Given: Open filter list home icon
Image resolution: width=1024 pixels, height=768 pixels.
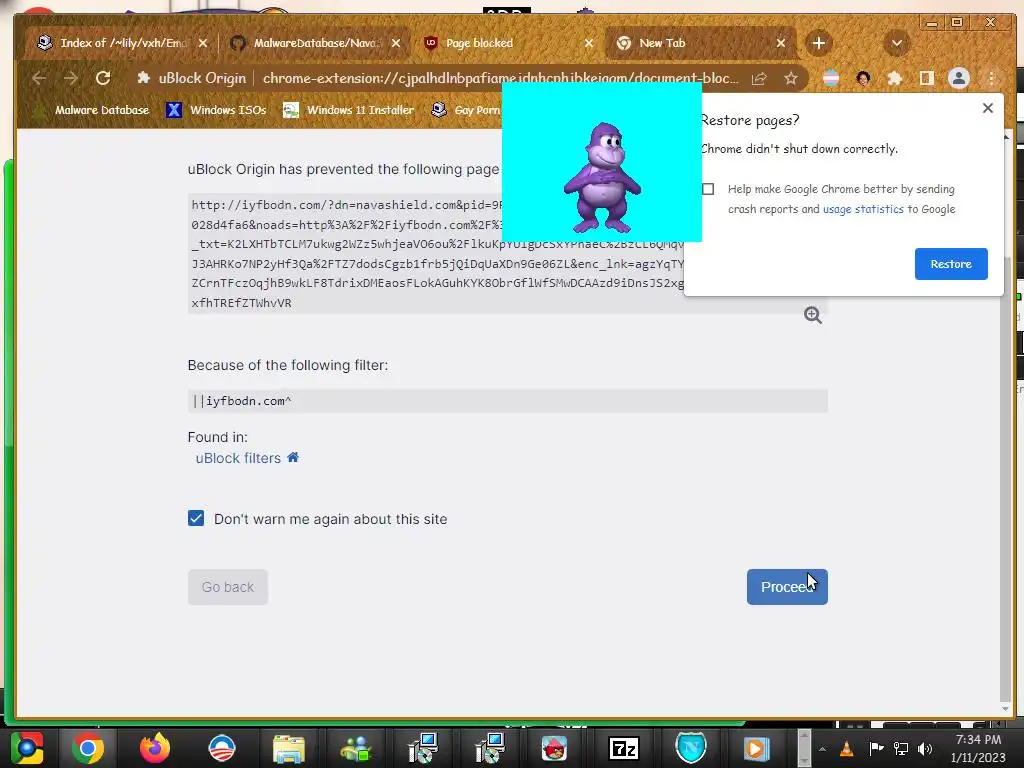Looking at the screenshot, I should [293, 457].
